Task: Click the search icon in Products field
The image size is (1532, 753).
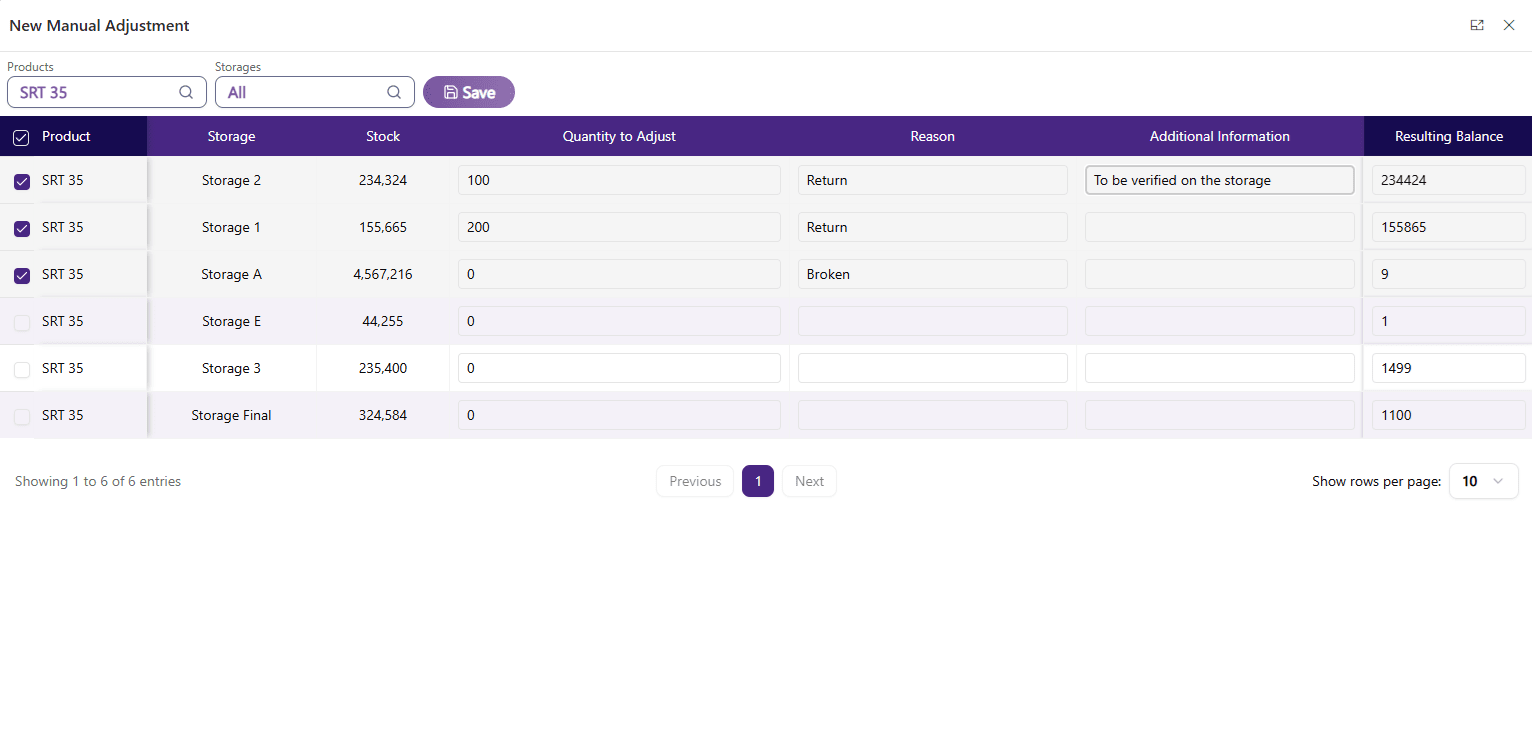Action: point(186,92)
